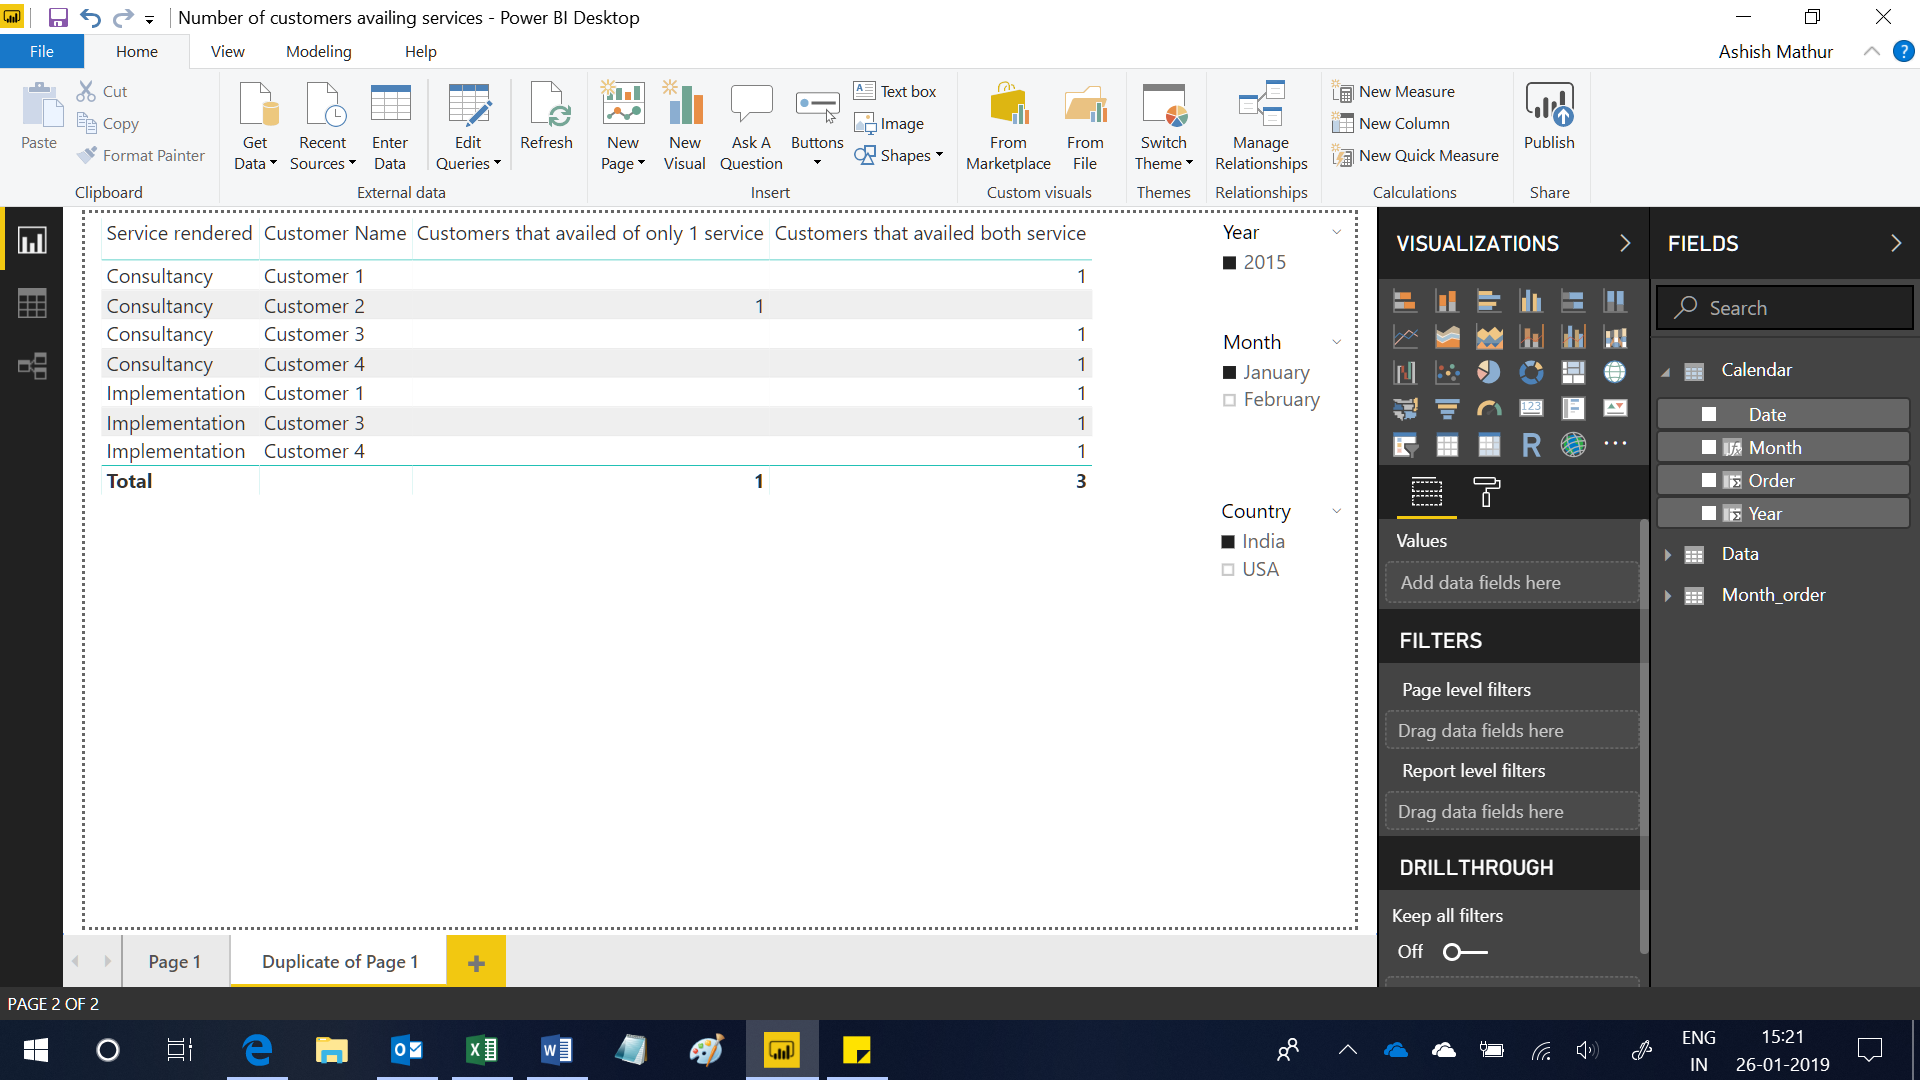Collapse the Visualizations pane chevron
The height and width of the screenshot is (1080, 1920).
coord(1625,243)
